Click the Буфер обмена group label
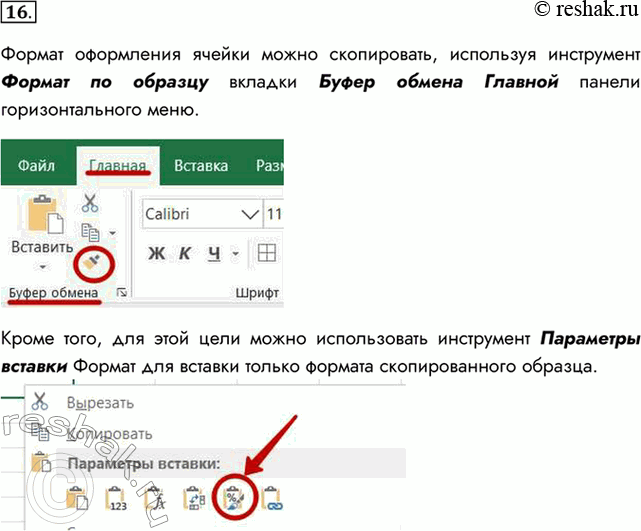The width and height of the screenshot is (641, 531). tap(54, 293)
